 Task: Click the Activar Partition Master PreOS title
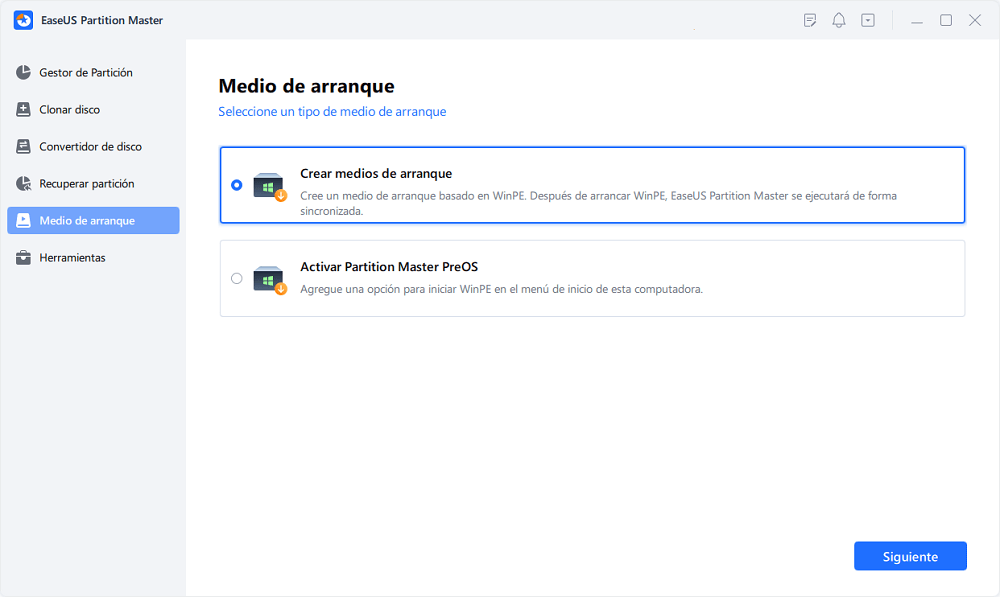pos(389,267)
